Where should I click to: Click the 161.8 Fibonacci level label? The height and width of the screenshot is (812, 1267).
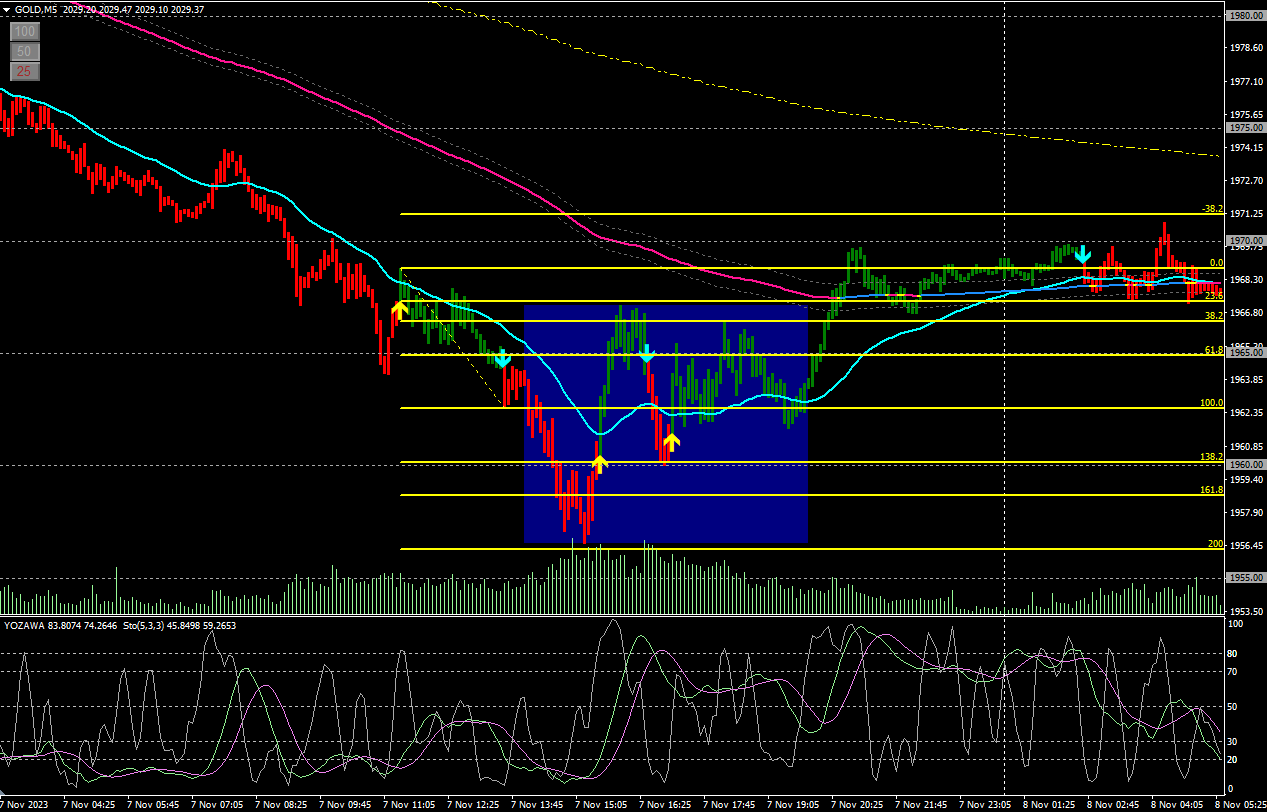pos(1212,490)
